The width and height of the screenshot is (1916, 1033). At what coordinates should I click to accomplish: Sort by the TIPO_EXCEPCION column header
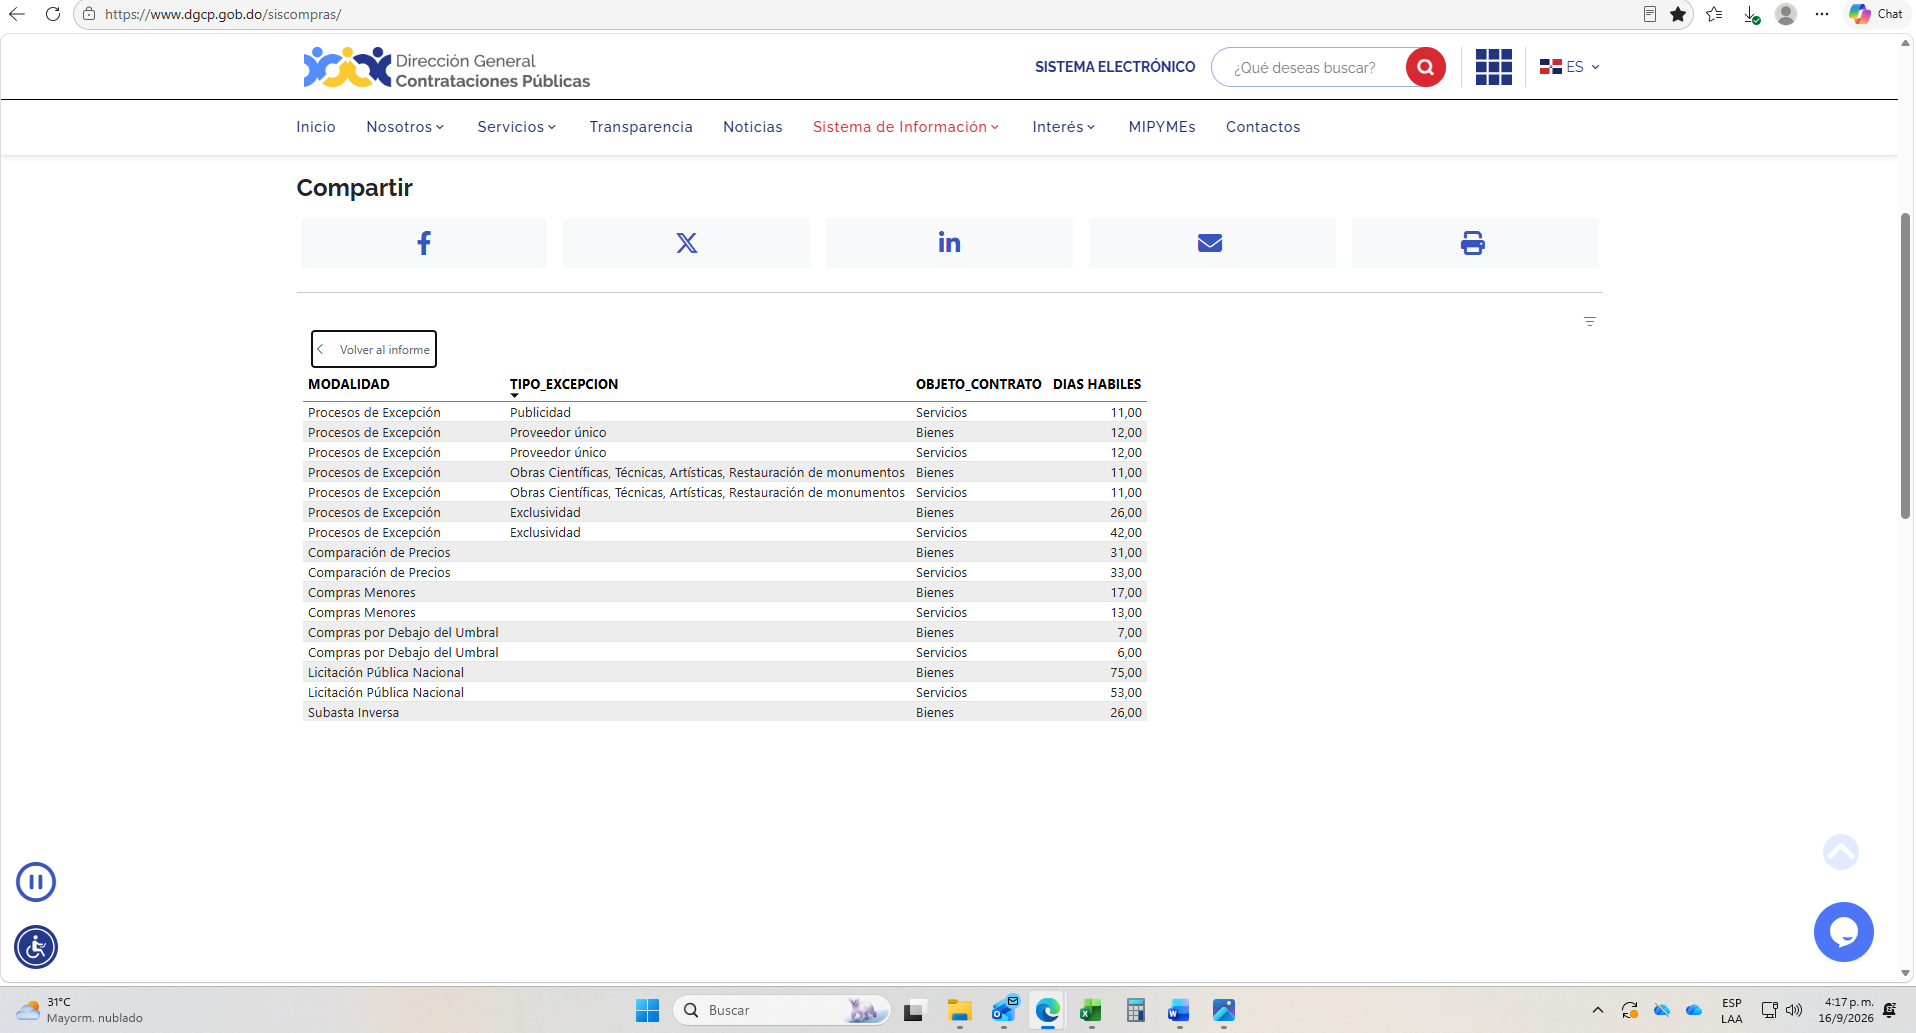(564, 384)
